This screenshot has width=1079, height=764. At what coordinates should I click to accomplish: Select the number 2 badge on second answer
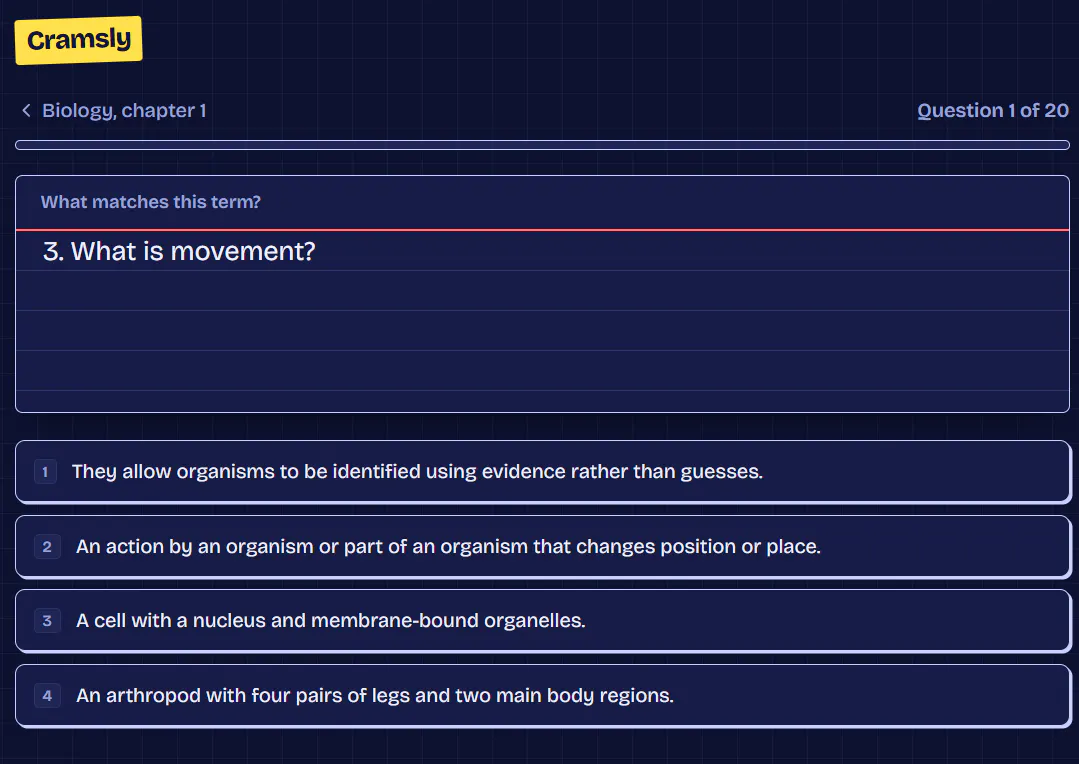pos(47,547)
